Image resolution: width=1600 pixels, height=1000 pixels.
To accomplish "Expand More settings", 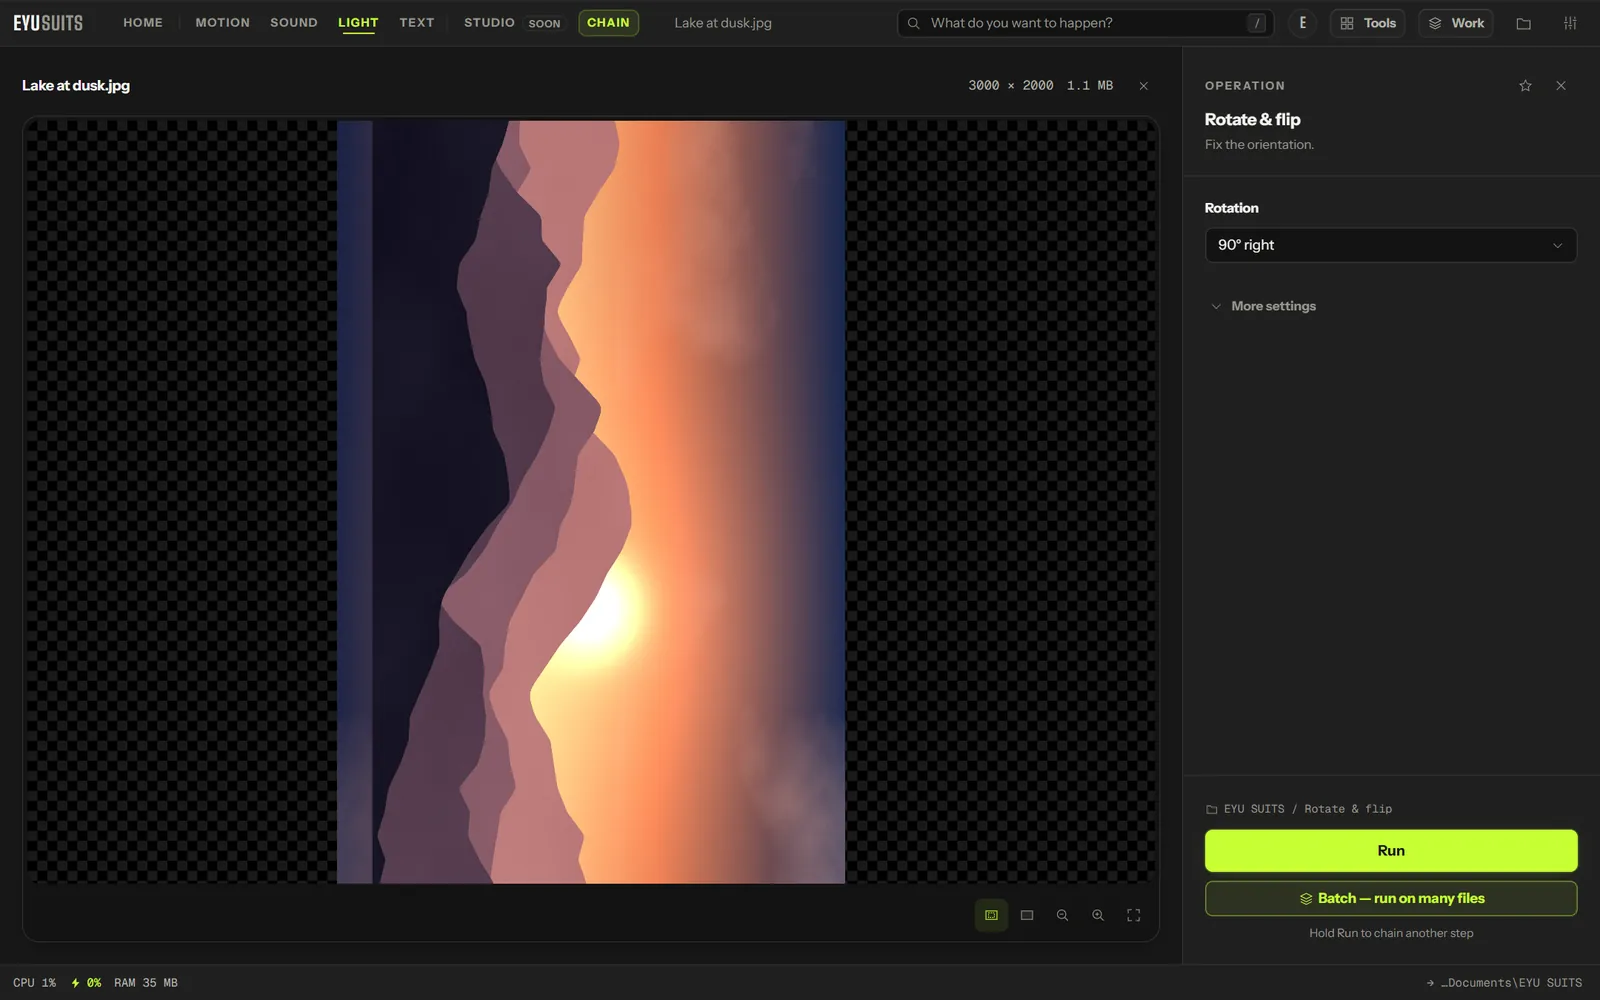I will [1264, 306].
